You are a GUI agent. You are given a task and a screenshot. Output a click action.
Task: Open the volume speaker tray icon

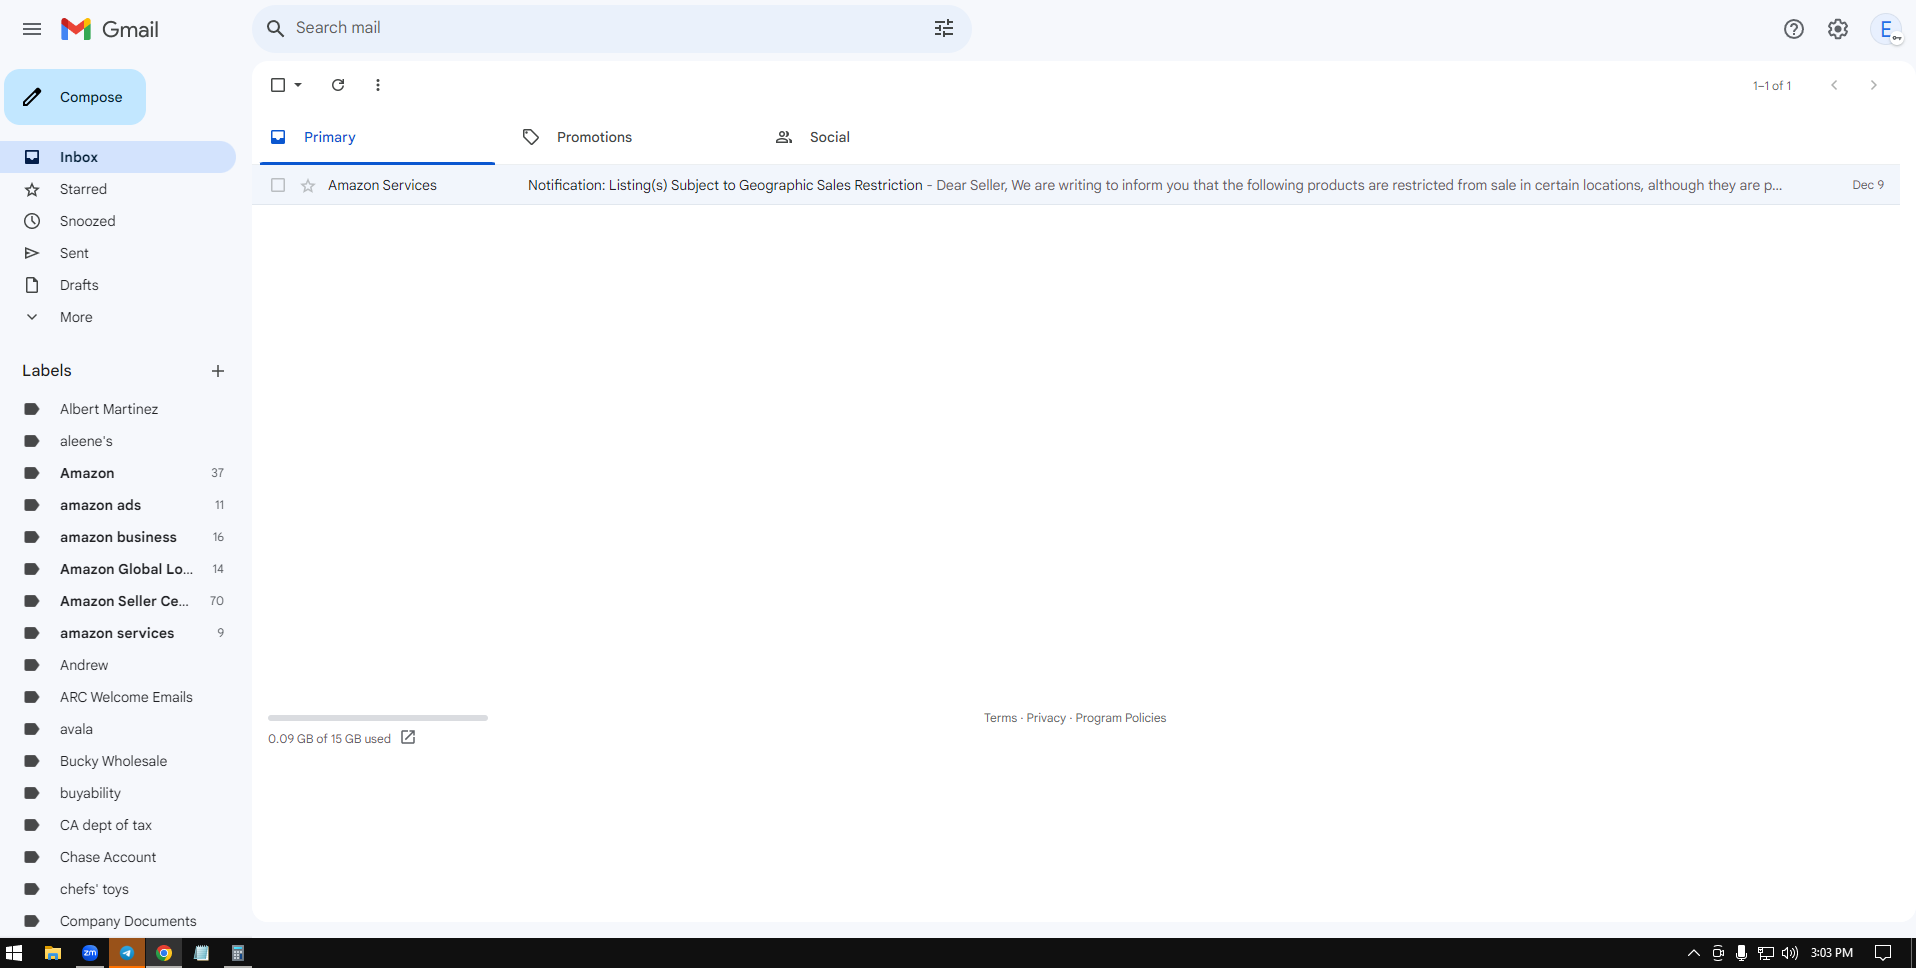point(1789,953)
